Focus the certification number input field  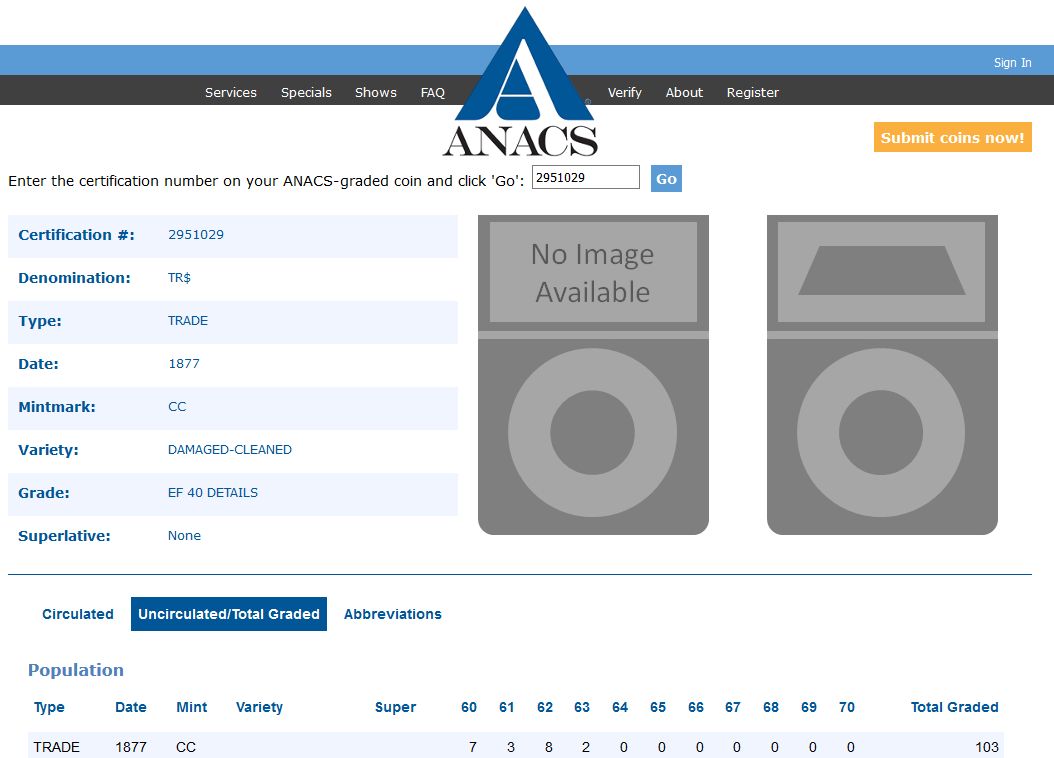tap(585, 177)
